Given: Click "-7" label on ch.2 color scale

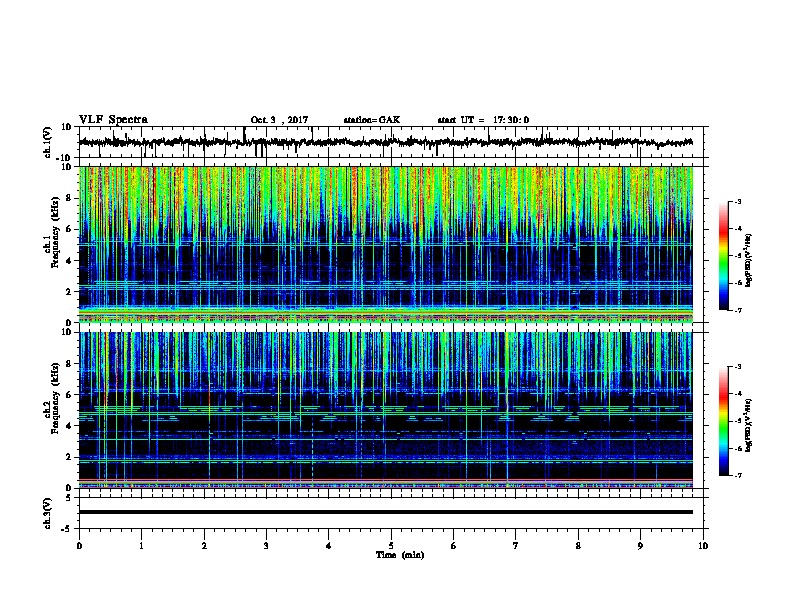Looking at the screenshot, I should coord(737,475).
